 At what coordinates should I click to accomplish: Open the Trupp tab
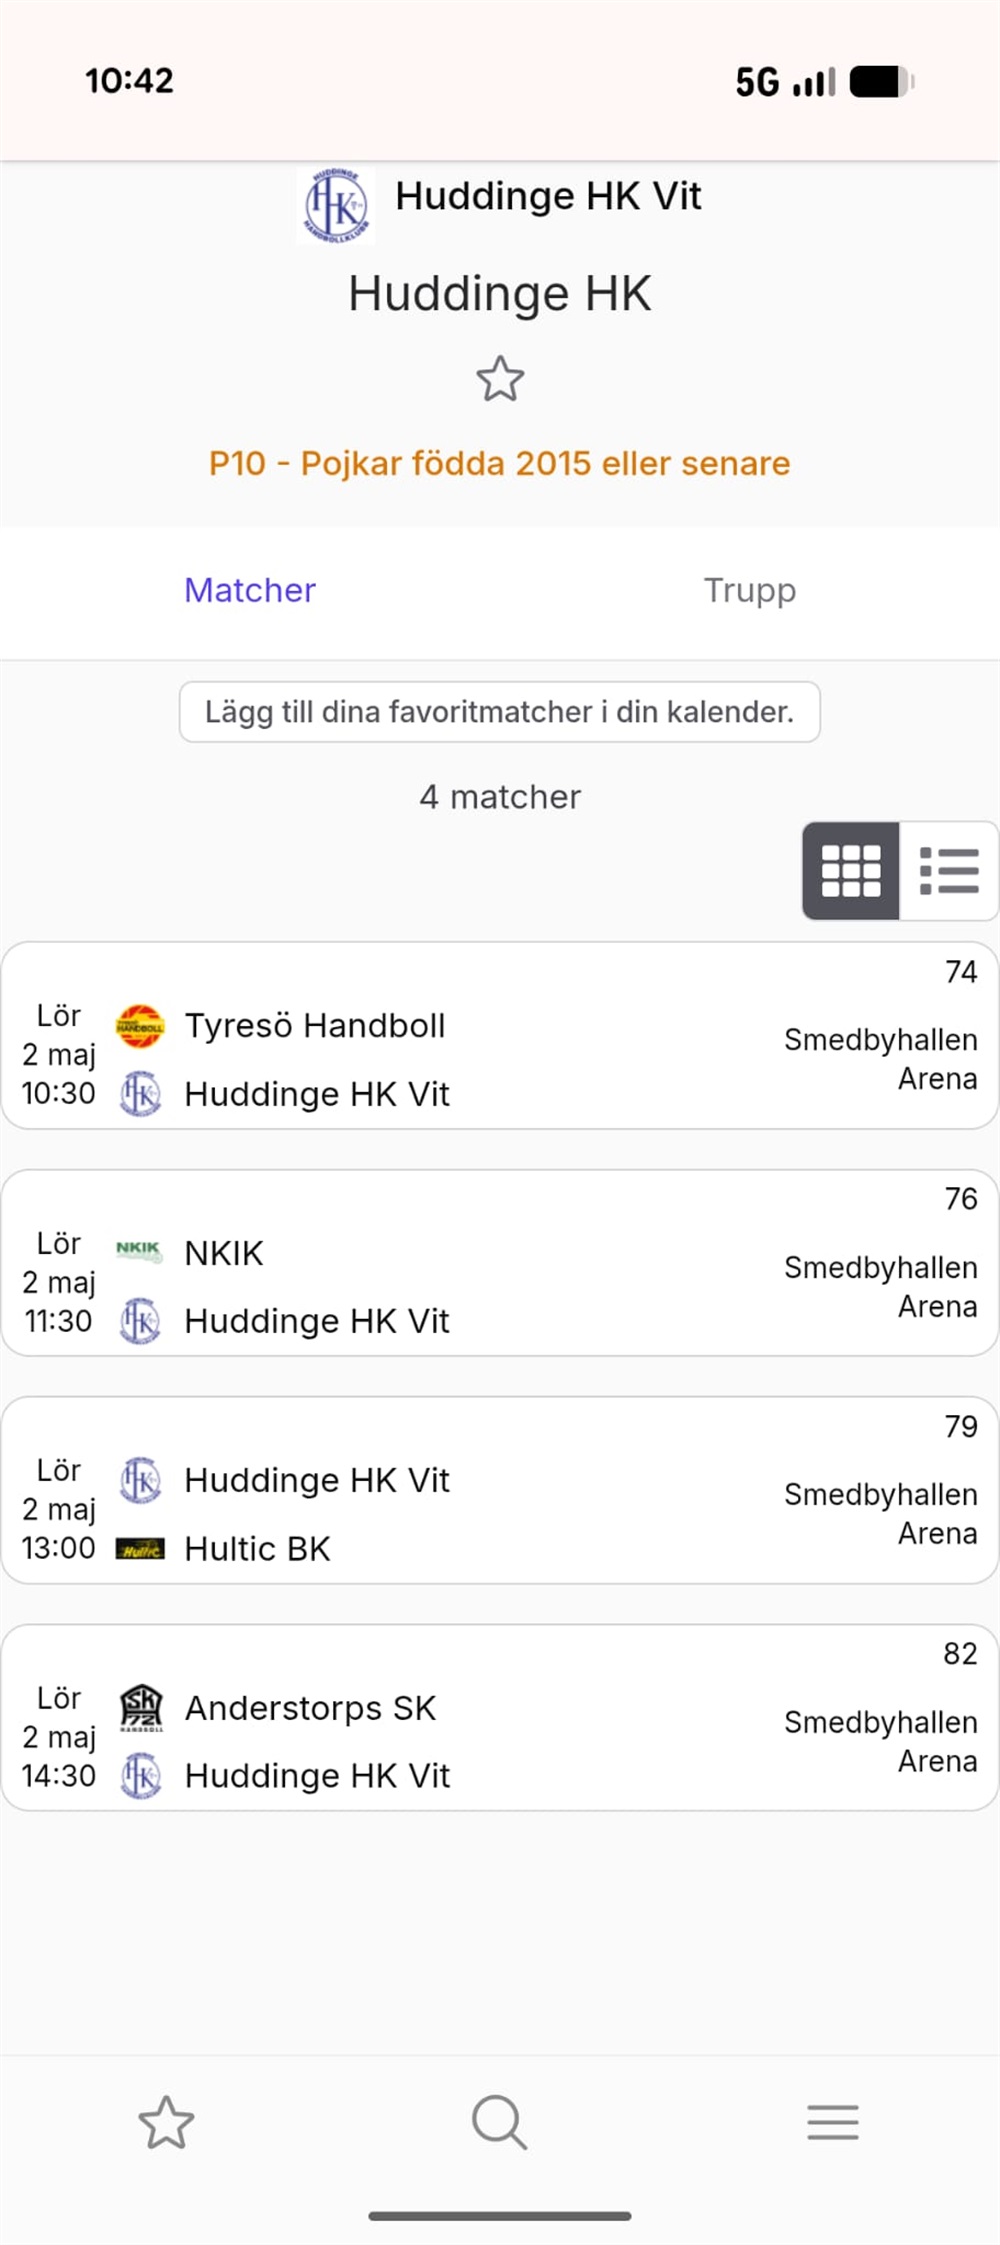(x=749, y=590)
